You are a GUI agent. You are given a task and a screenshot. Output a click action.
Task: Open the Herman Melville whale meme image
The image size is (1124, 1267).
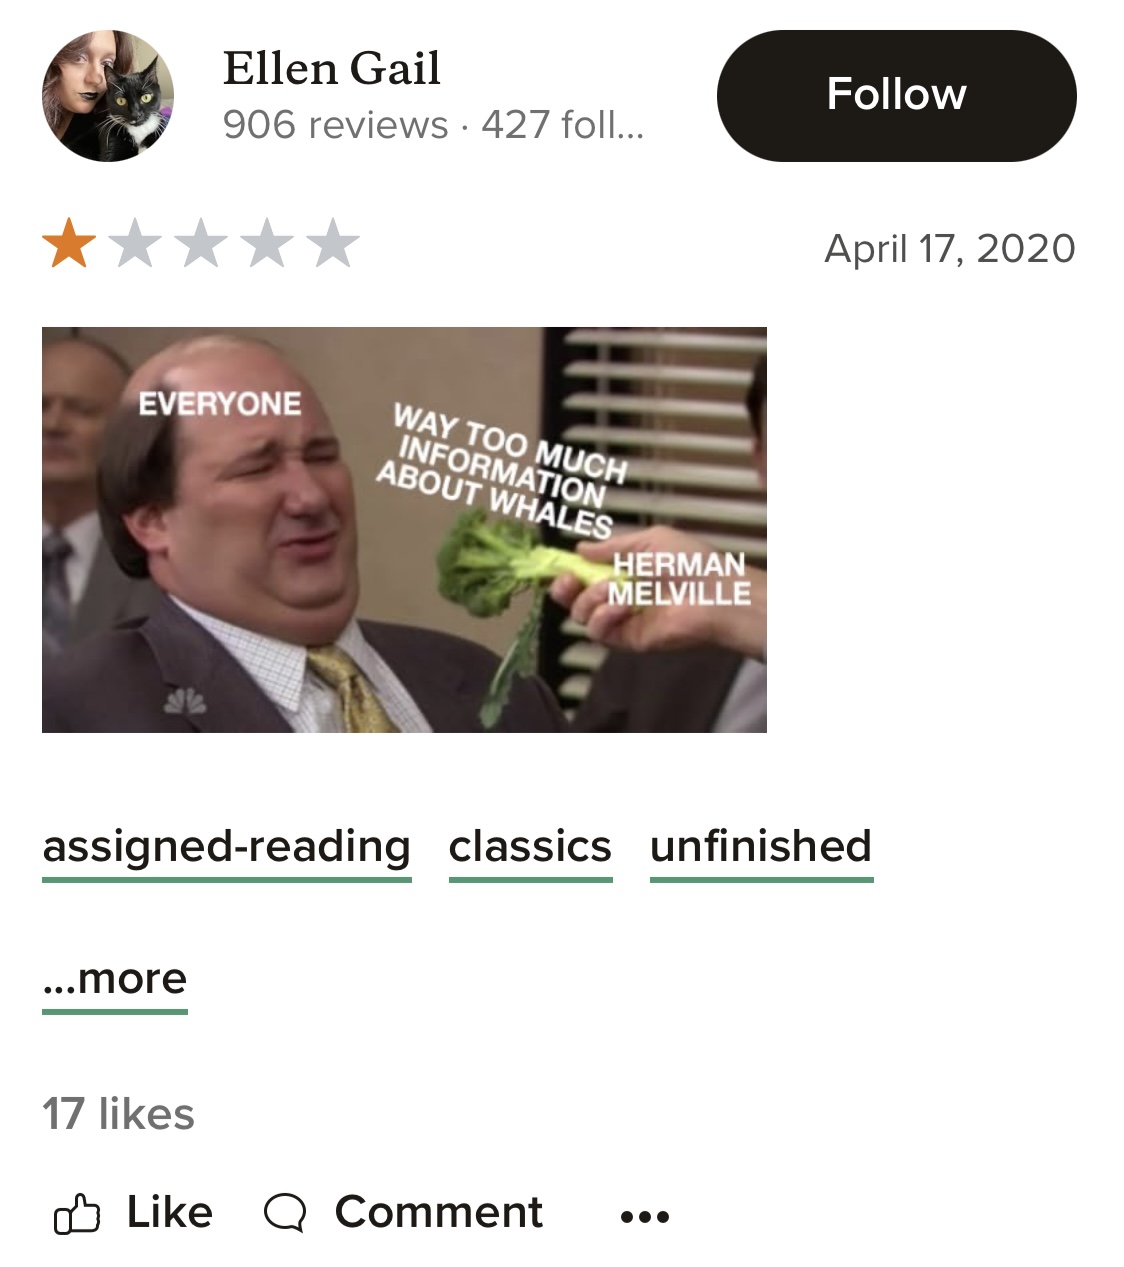click(404, 530)
